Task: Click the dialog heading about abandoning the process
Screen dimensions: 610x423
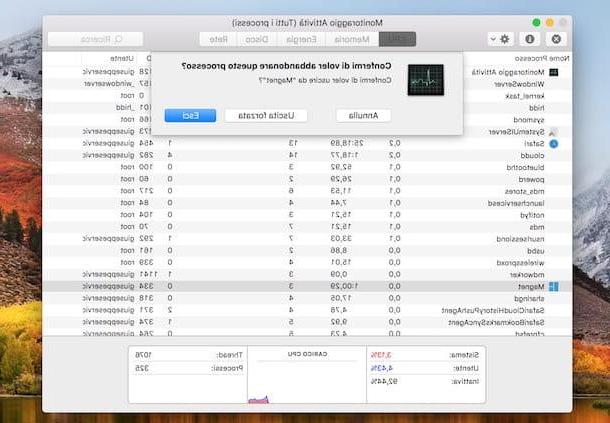Action: (286, 66)
